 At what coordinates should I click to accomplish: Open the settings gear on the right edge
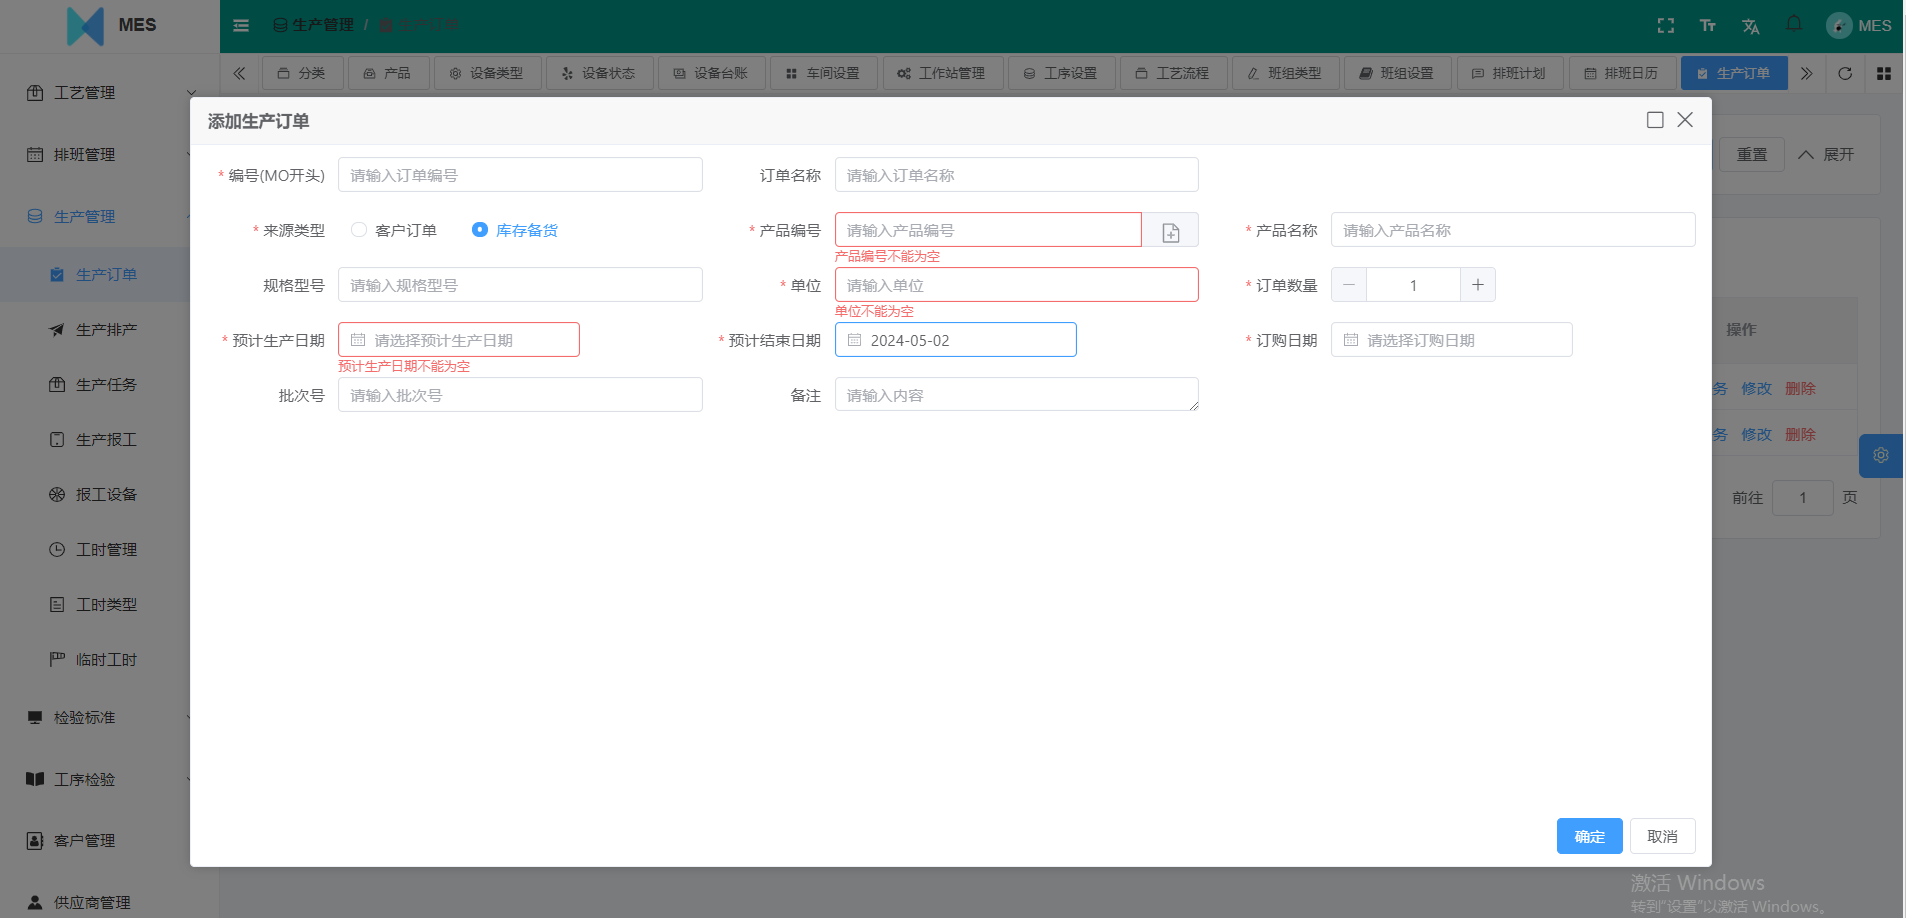tap(1880, 455)
